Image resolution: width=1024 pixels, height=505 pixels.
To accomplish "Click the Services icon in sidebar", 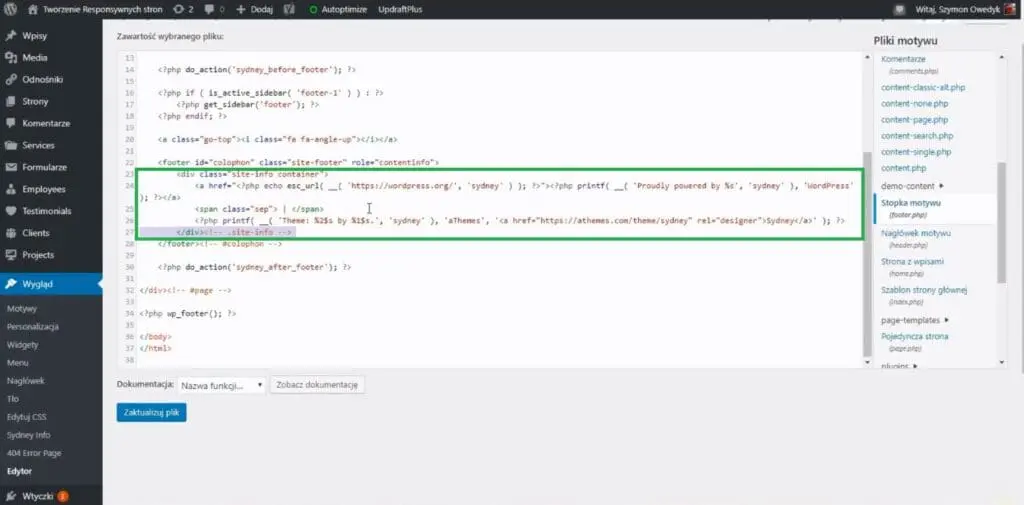I will (x=10, y=145).
